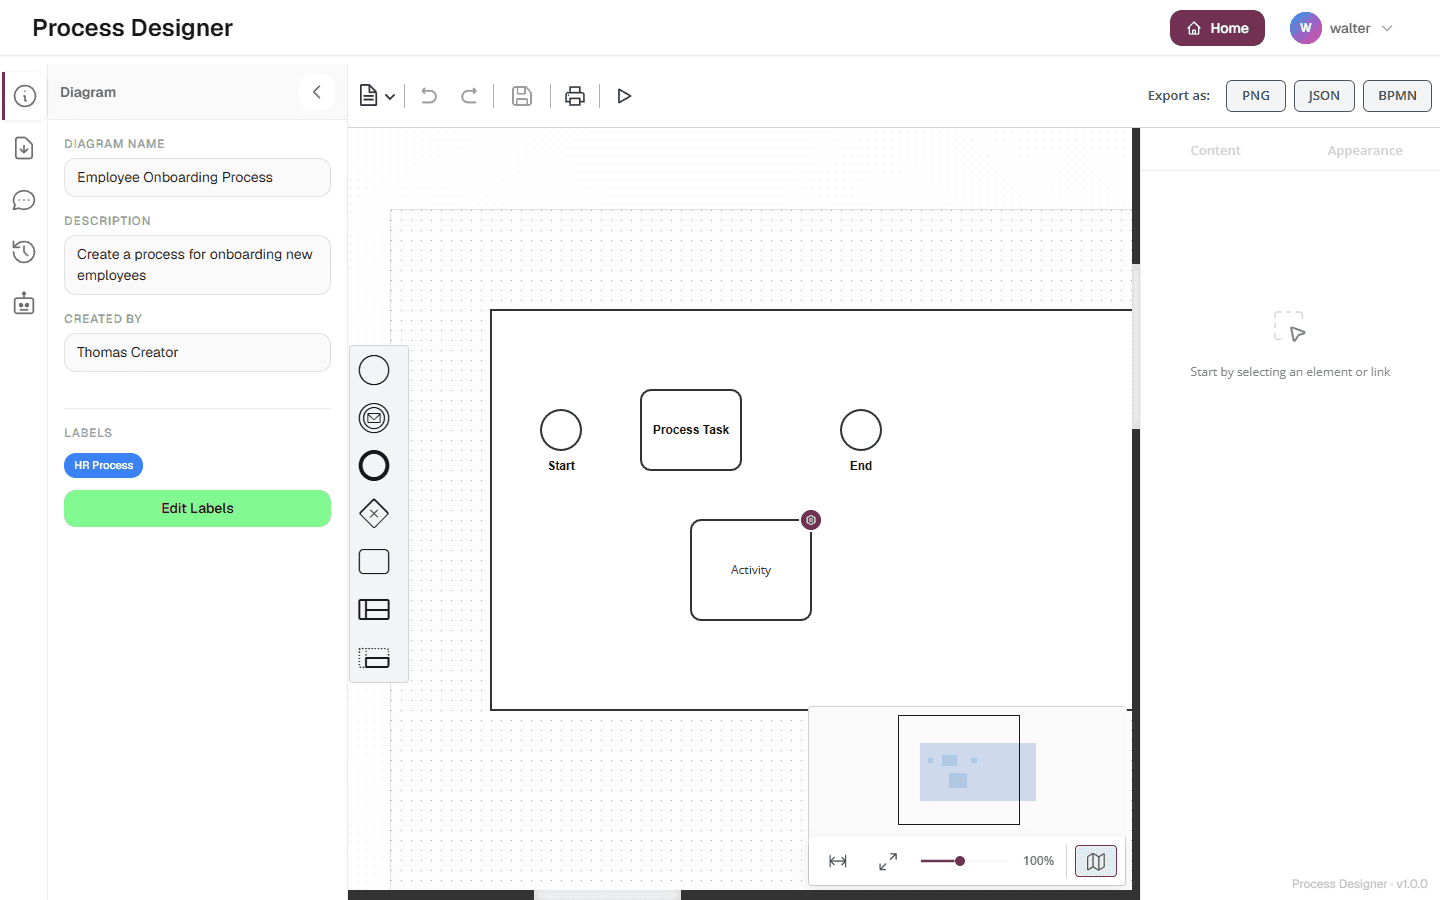Select the pool with lanes shape
Image resolution: width=1440 pixels, height=900 pixels.
tap(374, 610)
